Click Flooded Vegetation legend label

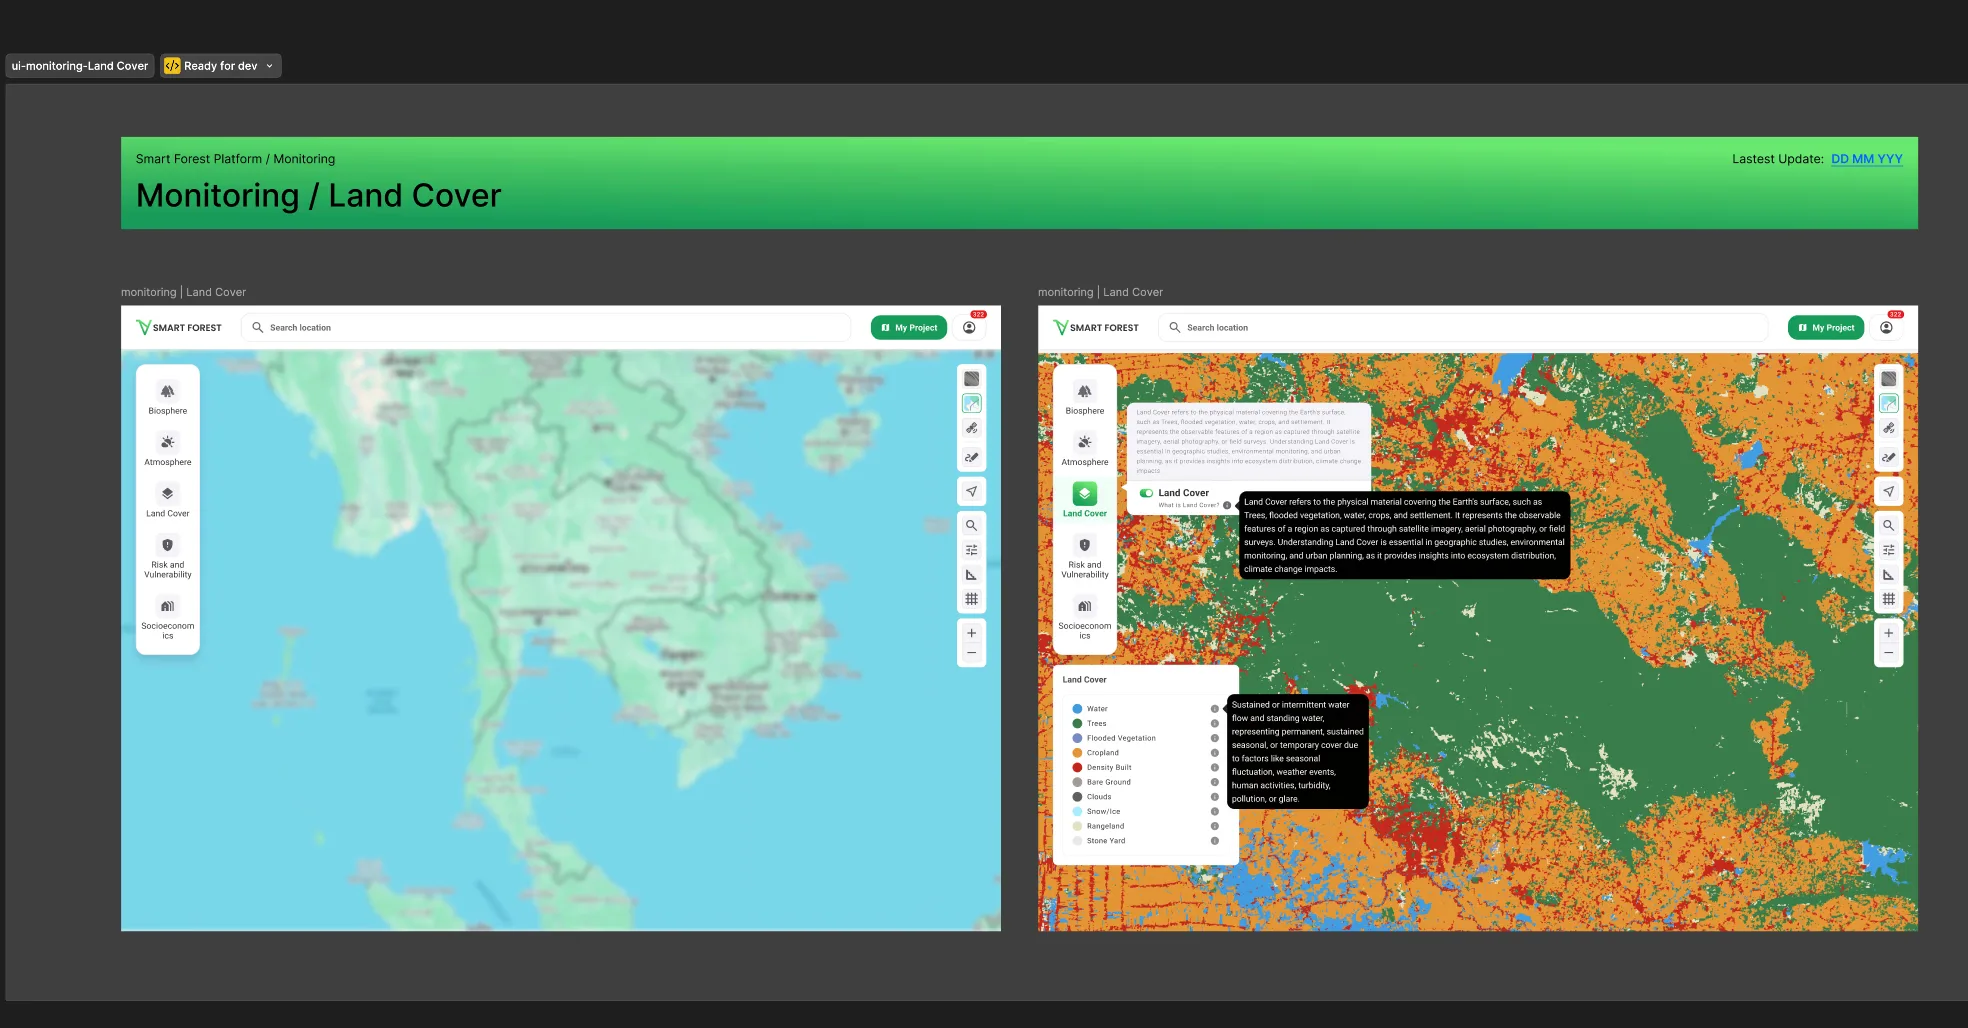click(1121, 739)
